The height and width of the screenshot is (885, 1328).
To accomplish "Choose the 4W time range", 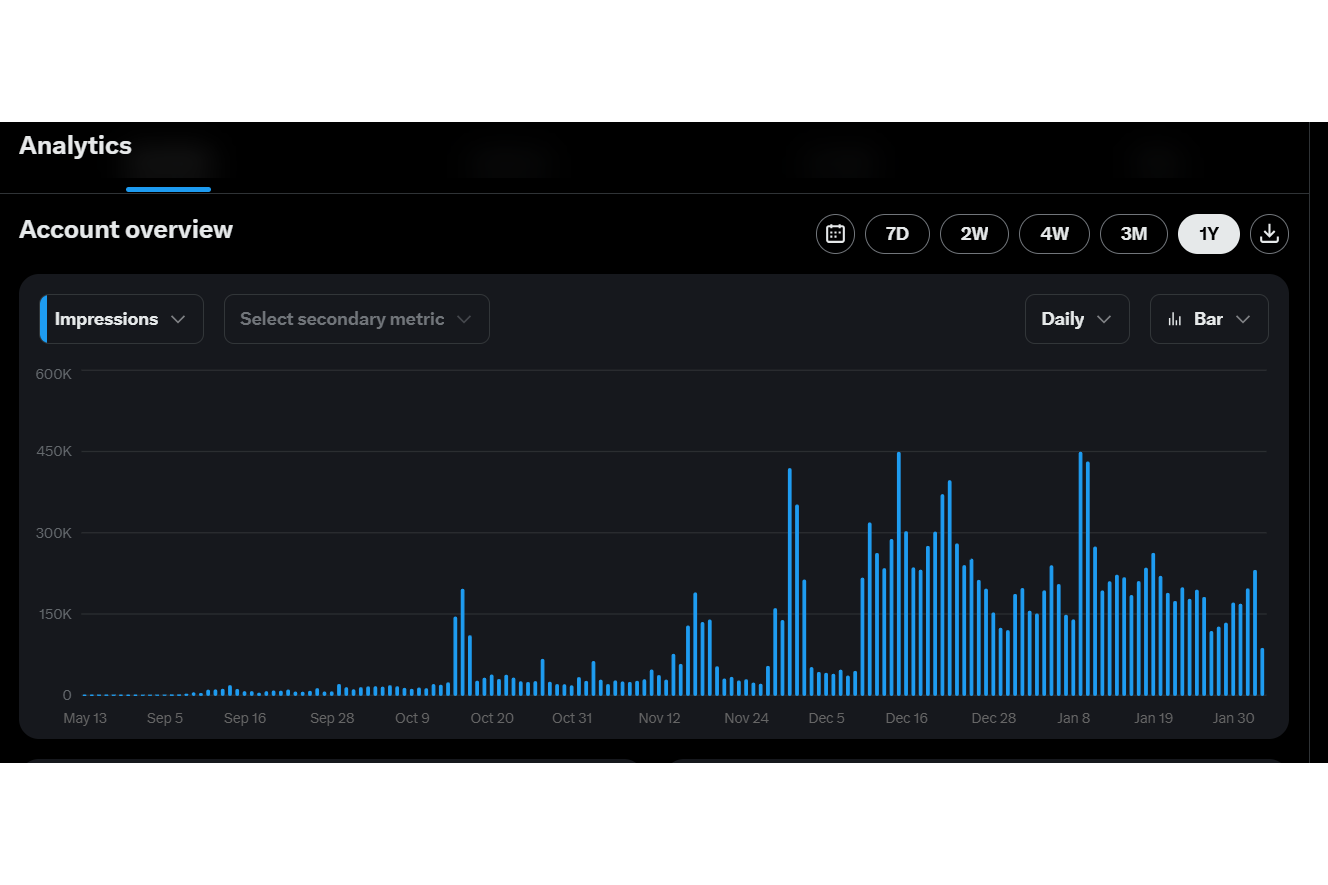I will coord(1054,234).
